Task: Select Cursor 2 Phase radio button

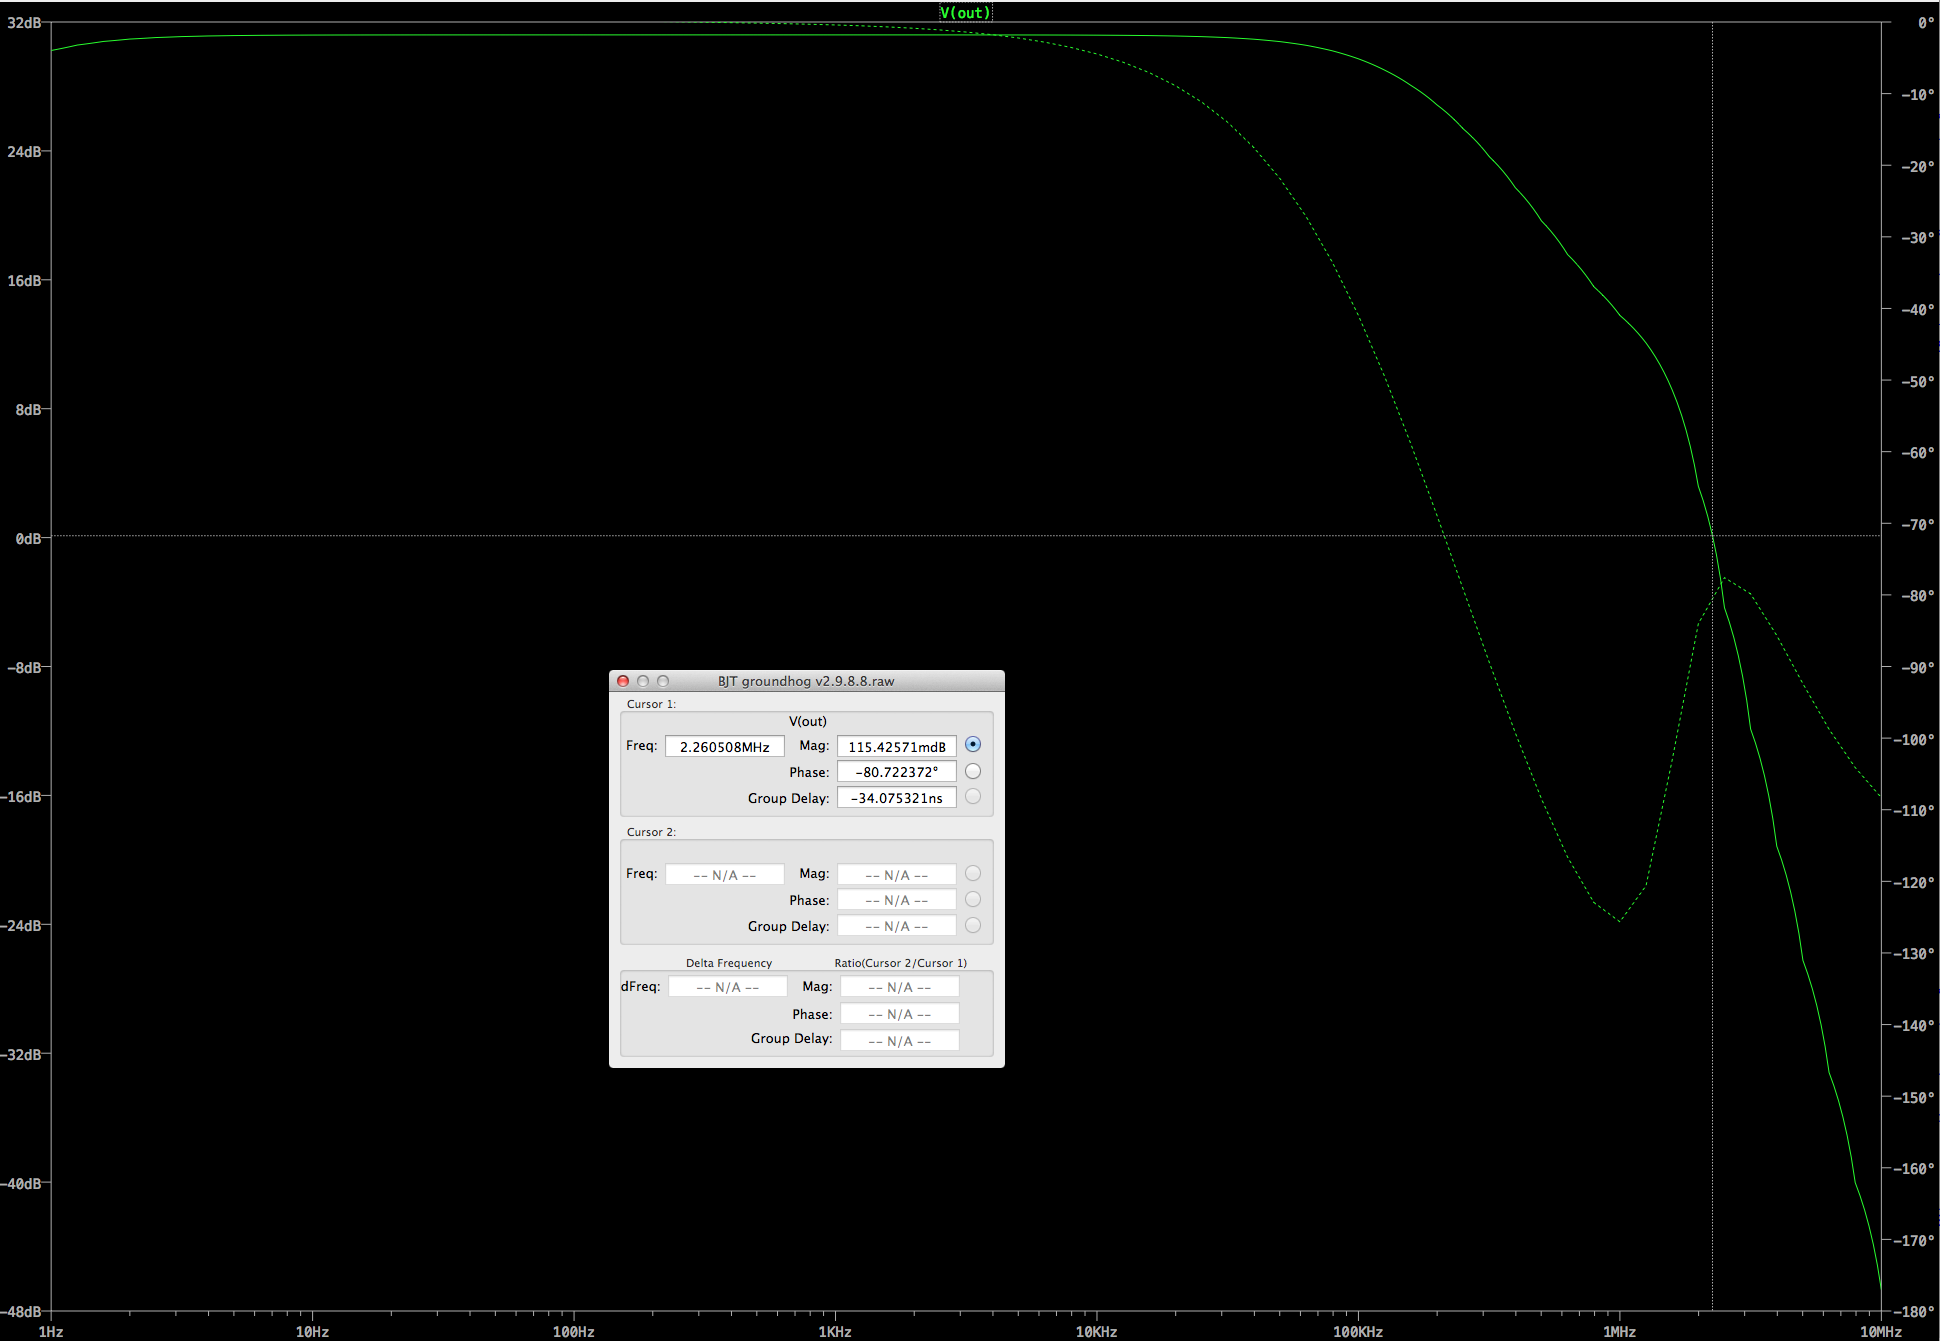Action: pyautogui.click(x=973, y=899)
